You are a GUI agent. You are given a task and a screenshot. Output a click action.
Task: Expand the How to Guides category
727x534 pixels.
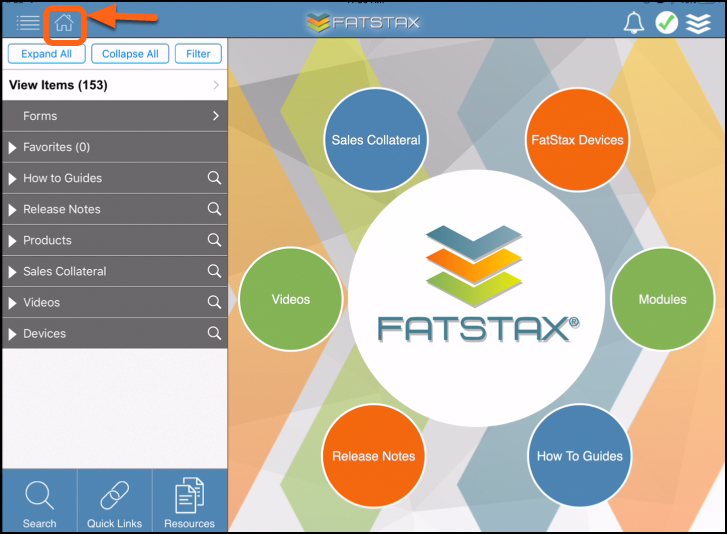[x=13, y=178]
